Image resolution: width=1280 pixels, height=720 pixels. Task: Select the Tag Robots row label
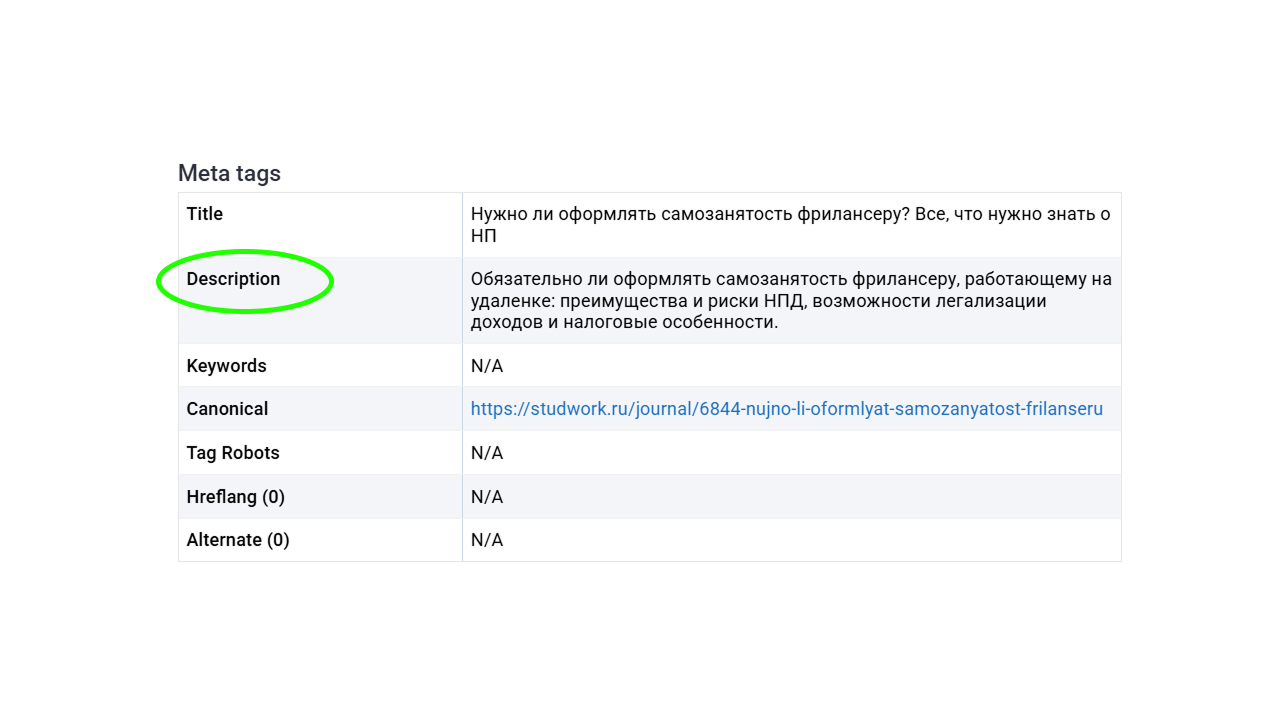[x=231, y=453]
